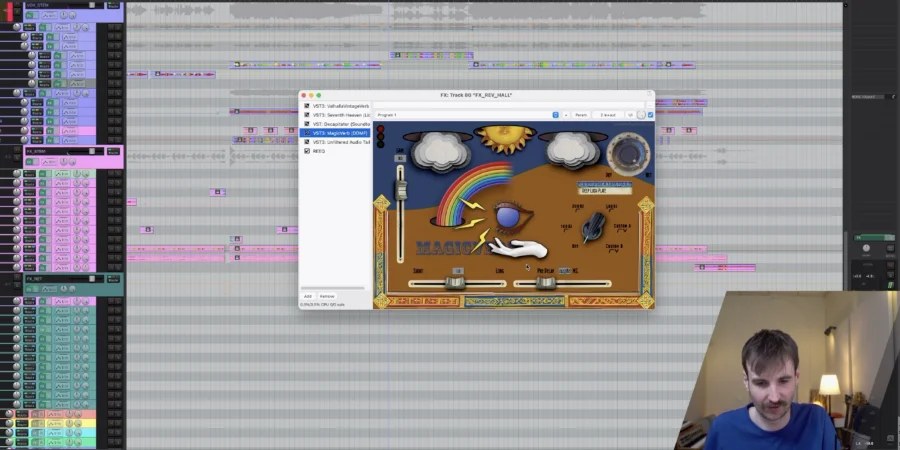900x450 pixels.
Task: Open the 2 in 4 out pin connector
Action: [x=608, y=115]
